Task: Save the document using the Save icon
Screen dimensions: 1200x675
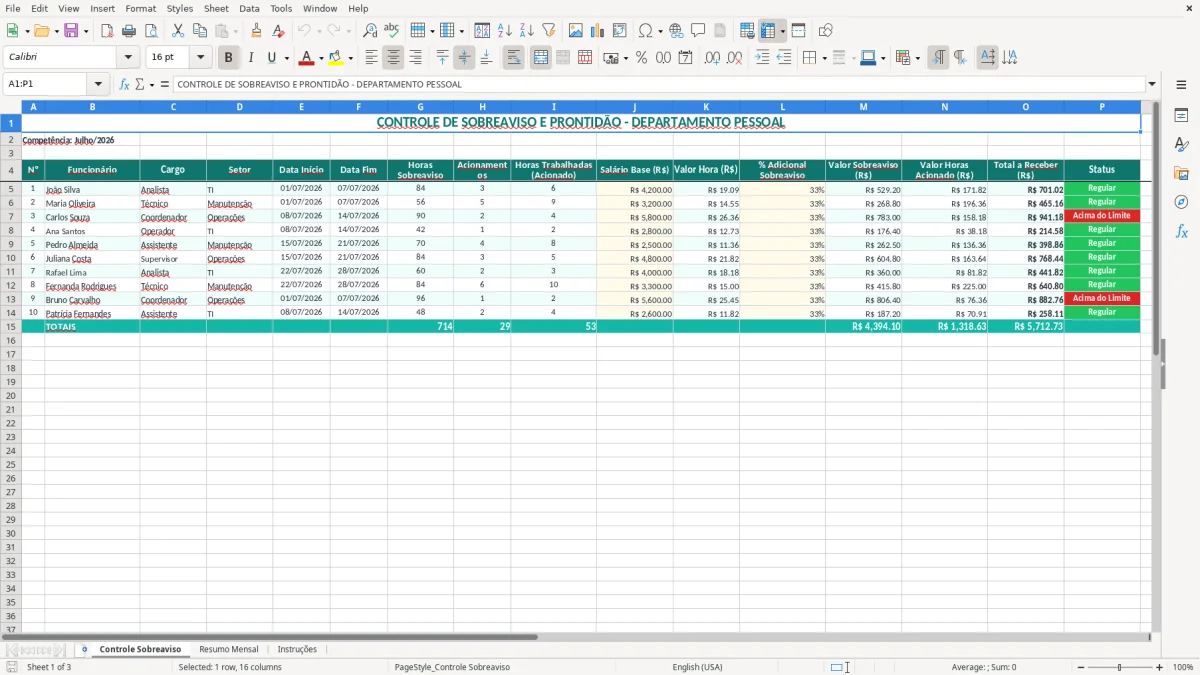Action: pos(71,31)
